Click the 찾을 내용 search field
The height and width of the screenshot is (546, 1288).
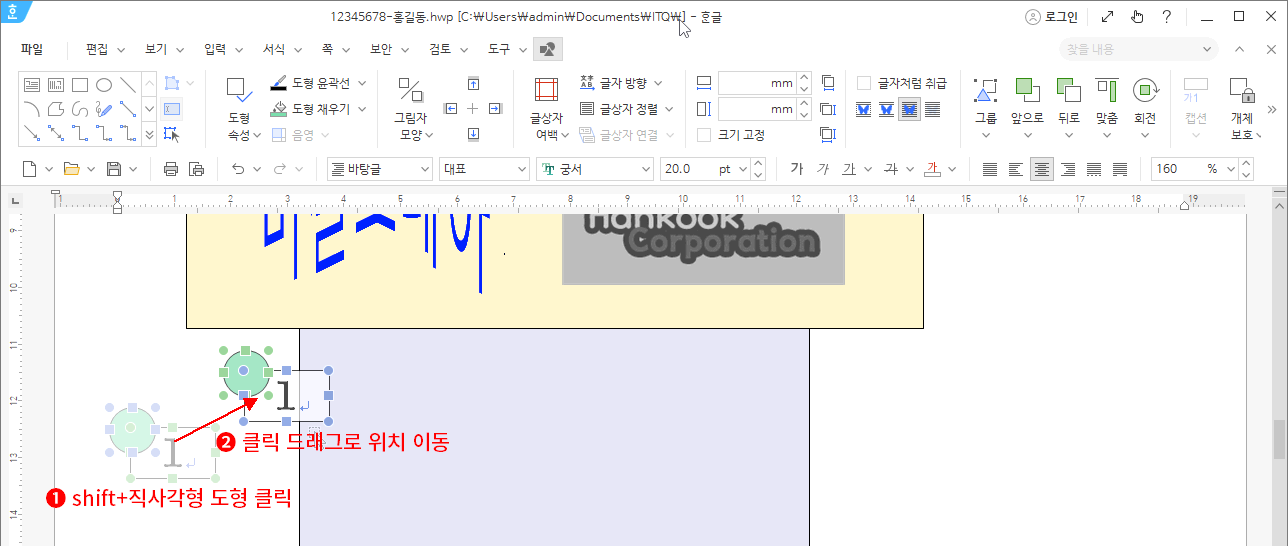pyautogui.click(x=1138, y=49)
